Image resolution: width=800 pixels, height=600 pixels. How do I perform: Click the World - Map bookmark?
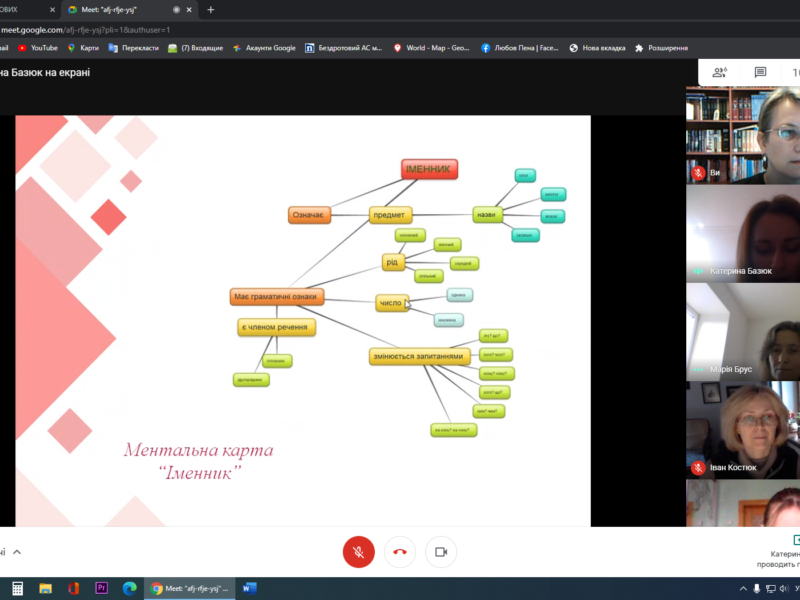(433, 47)
